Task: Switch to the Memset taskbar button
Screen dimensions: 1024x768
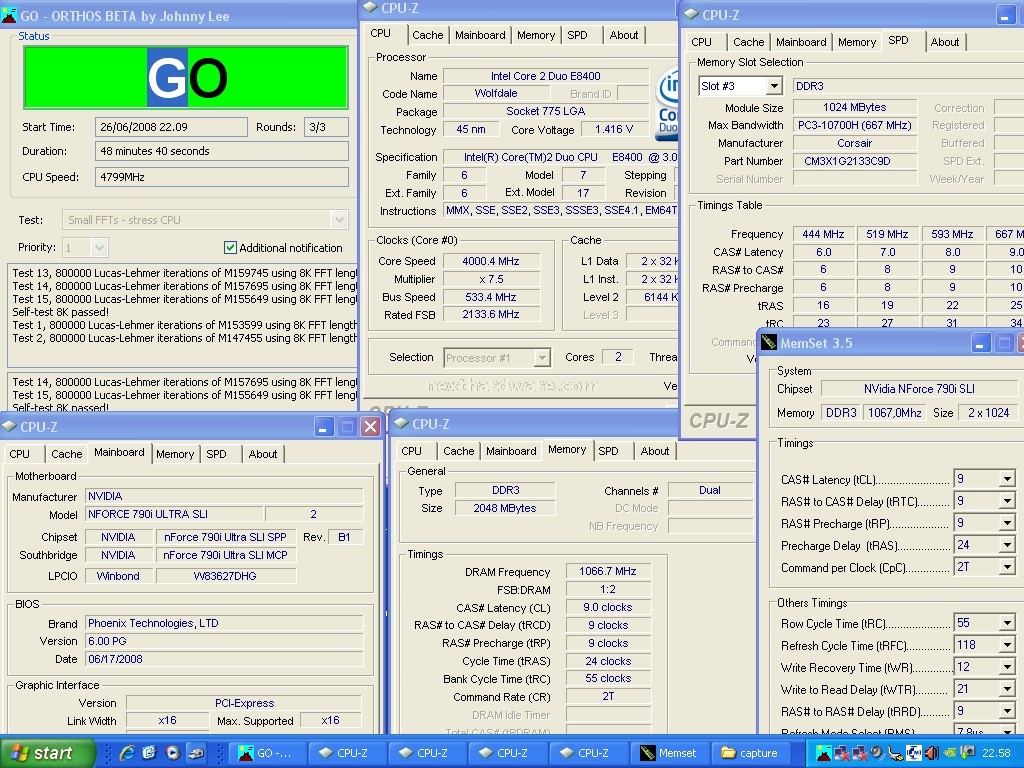Action: click(669, 753)
